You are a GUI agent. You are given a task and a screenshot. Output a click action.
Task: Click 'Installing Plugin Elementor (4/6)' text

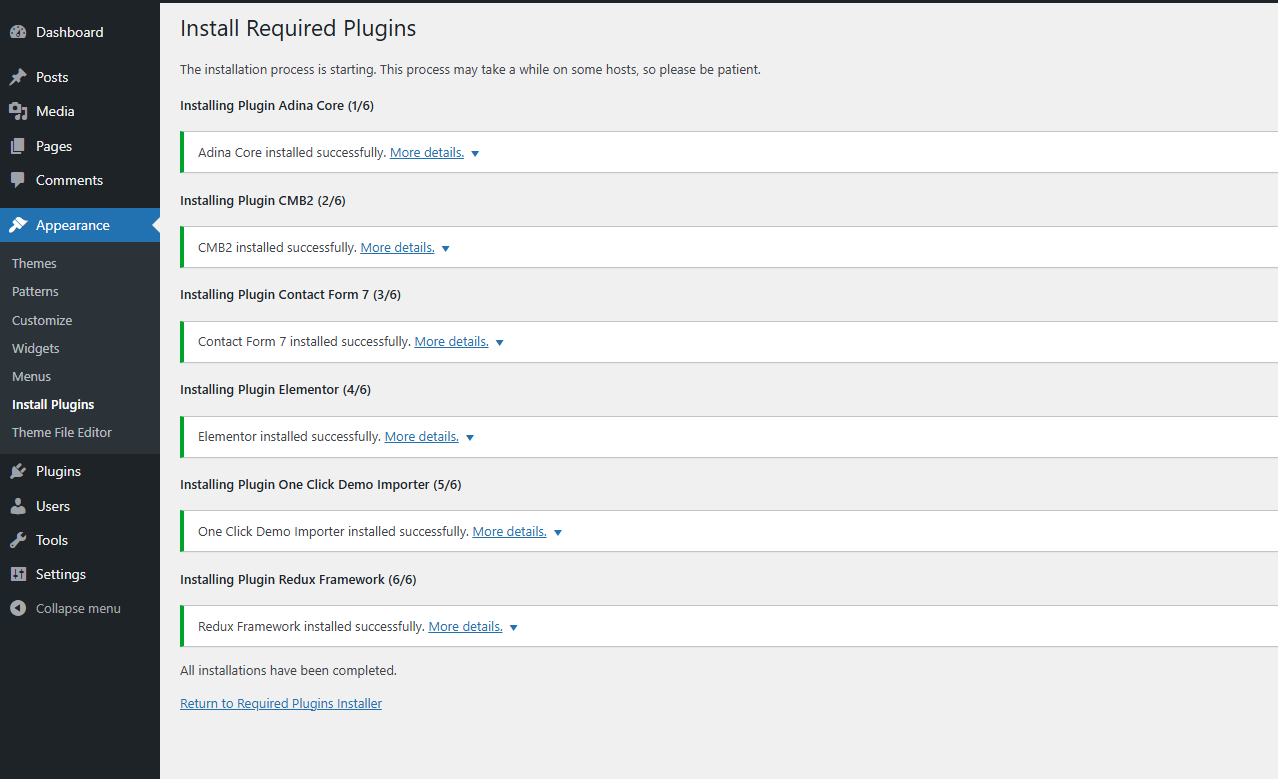[x=275, y=390]
